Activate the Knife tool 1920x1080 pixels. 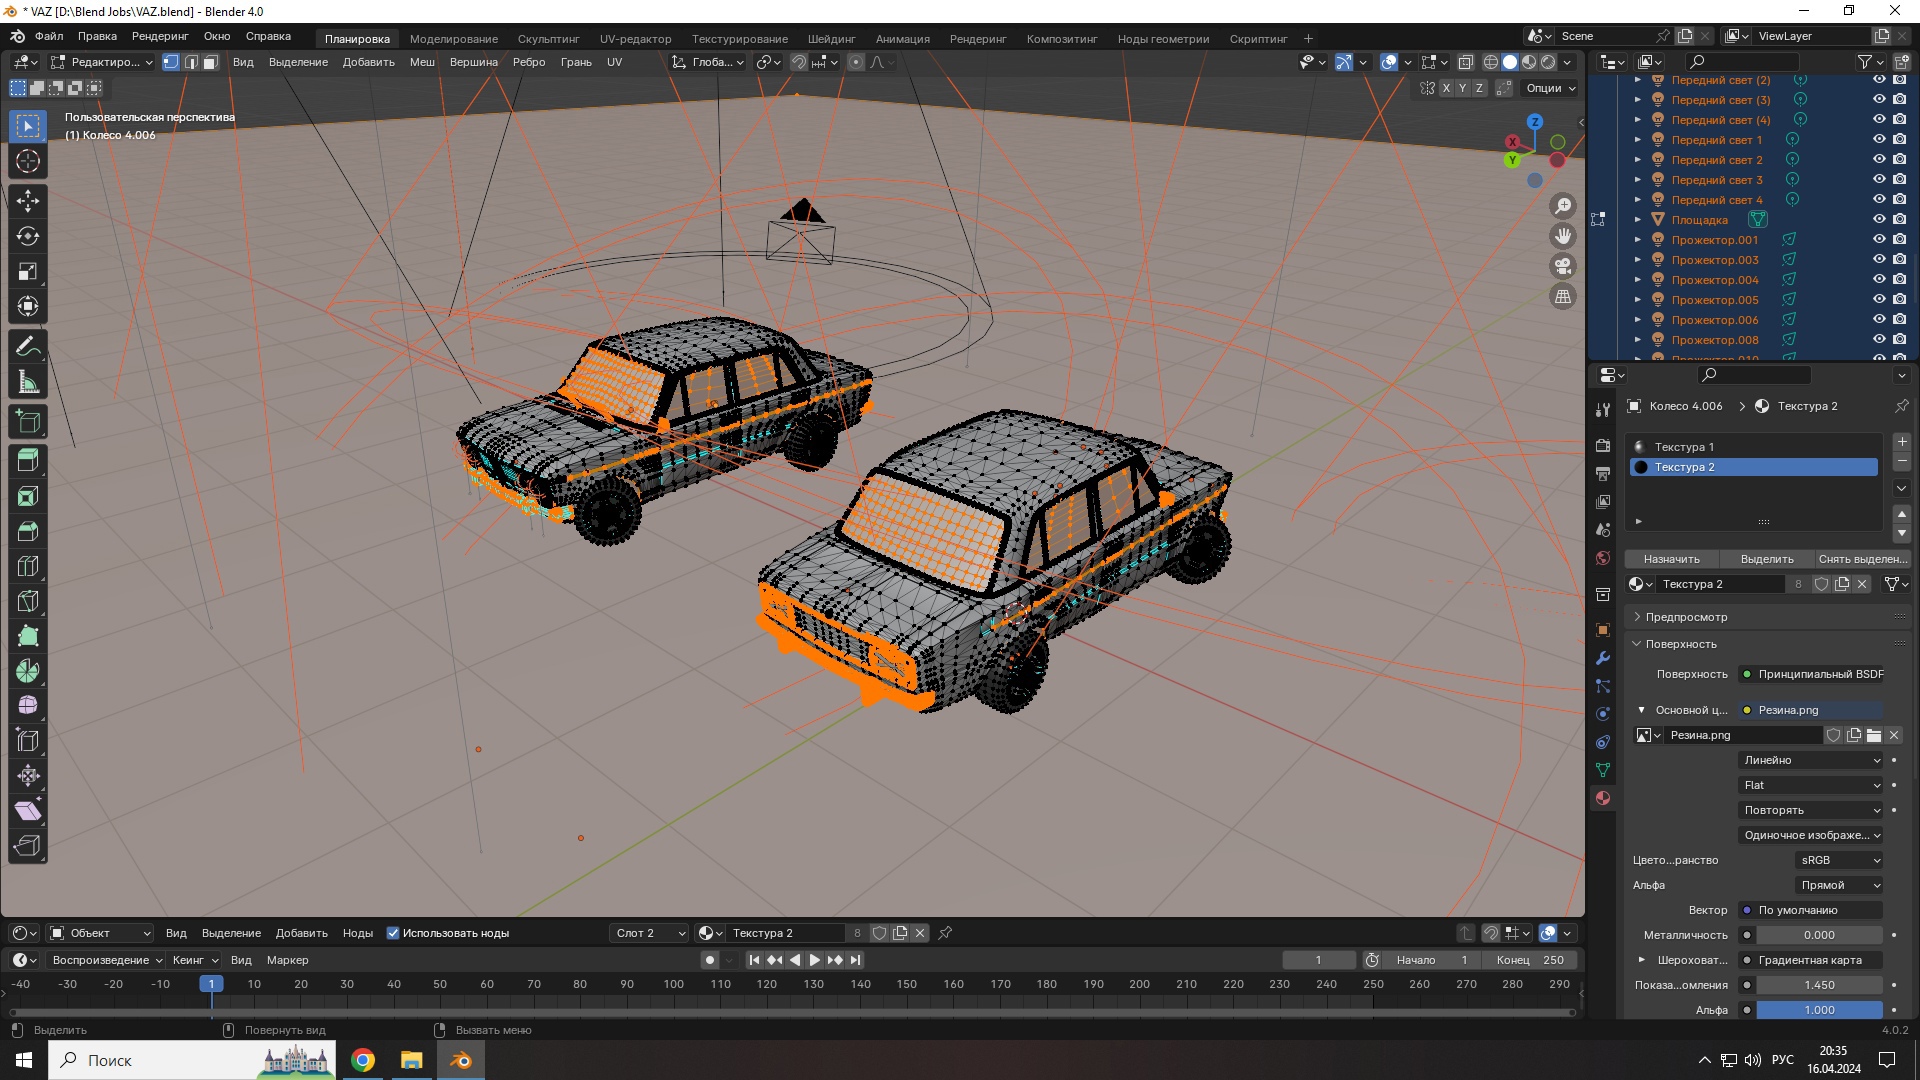click(28, 601)
